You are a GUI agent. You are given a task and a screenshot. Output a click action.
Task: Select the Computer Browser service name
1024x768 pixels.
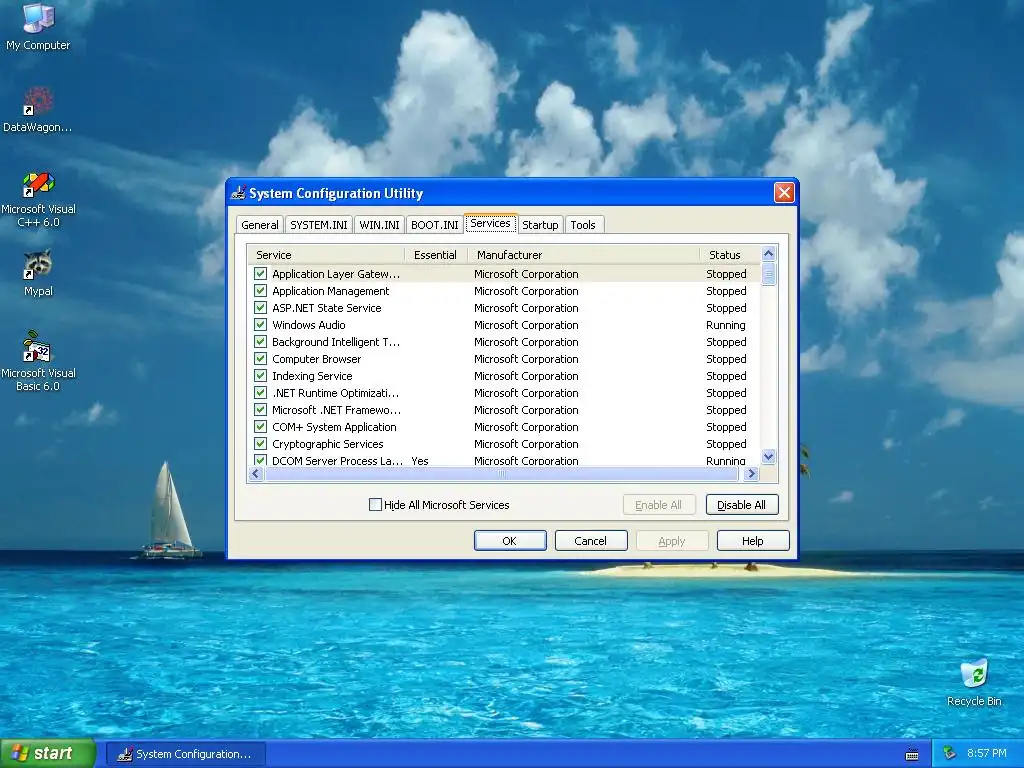(317, 359)
